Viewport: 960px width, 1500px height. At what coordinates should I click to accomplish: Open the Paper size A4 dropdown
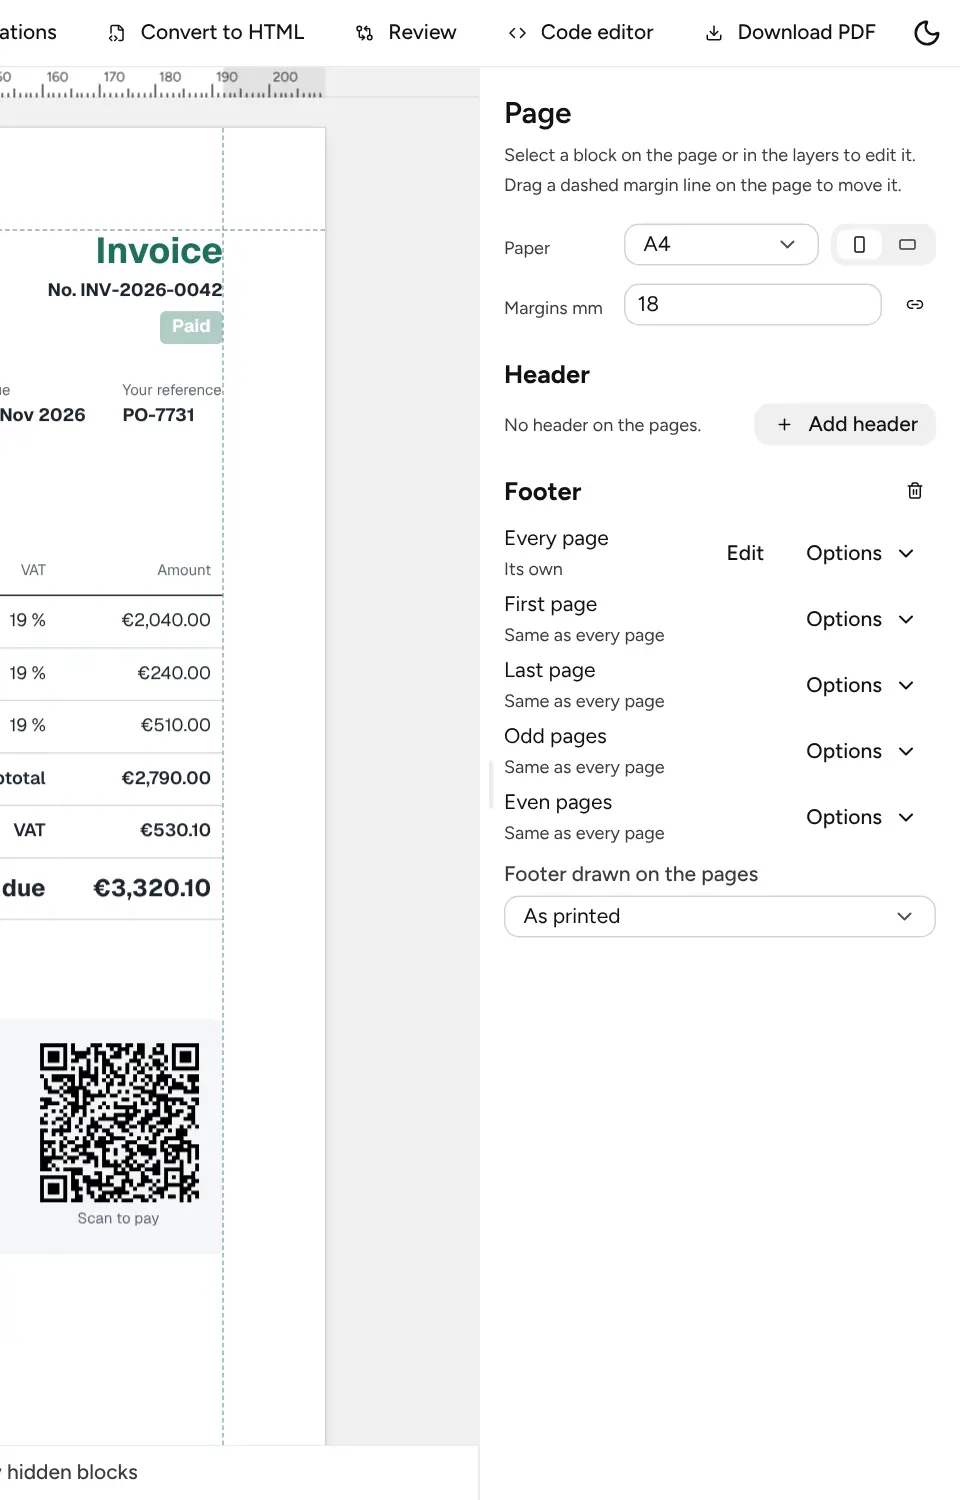point(721,245)
